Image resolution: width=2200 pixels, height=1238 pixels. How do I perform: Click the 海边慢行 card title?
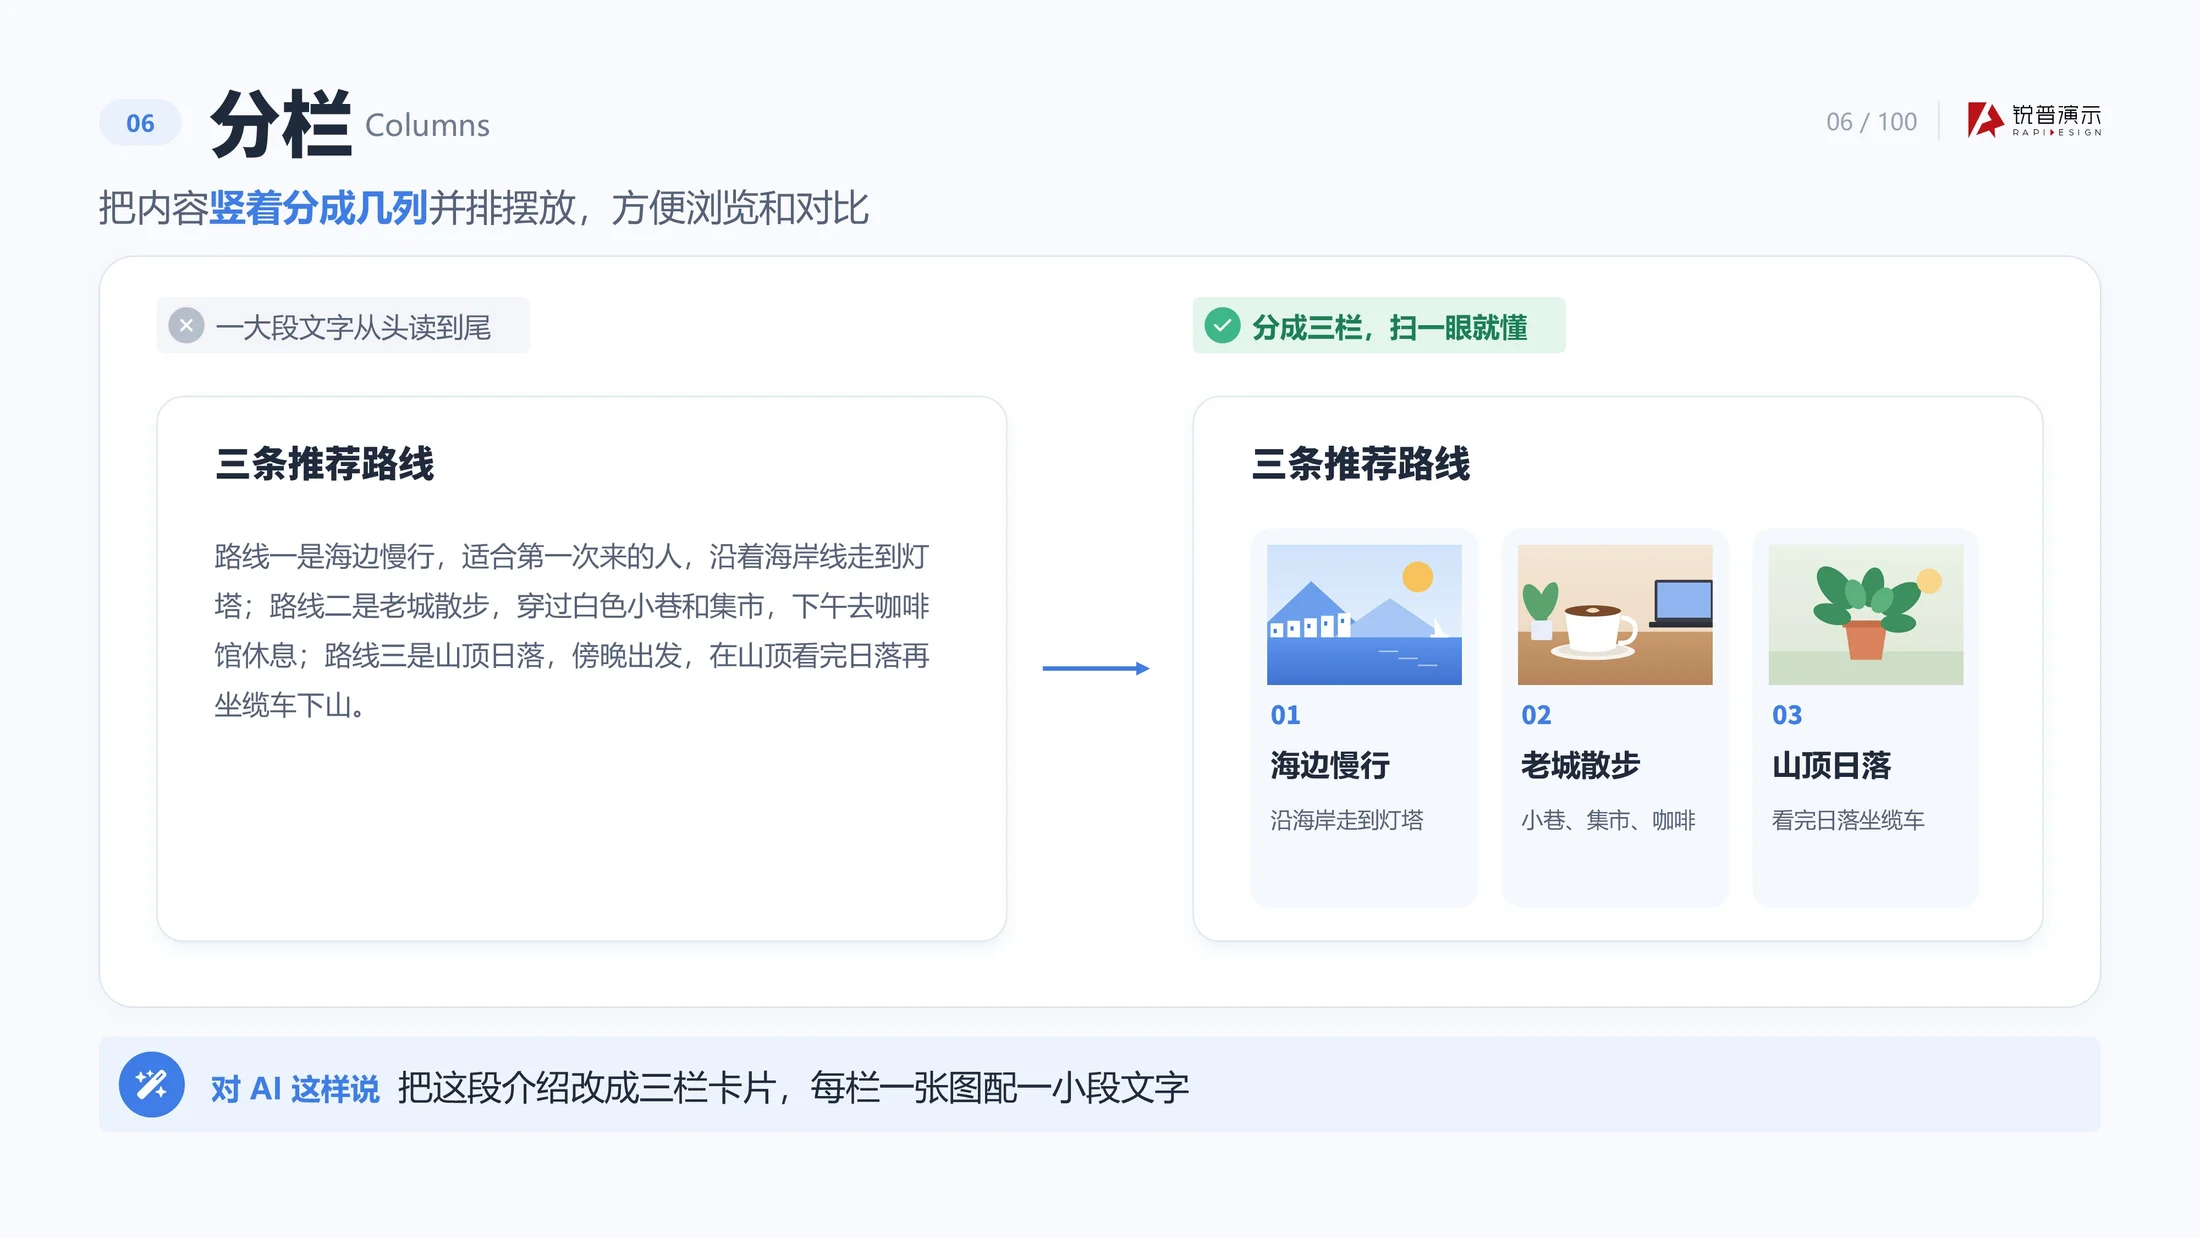(1330, 765)
